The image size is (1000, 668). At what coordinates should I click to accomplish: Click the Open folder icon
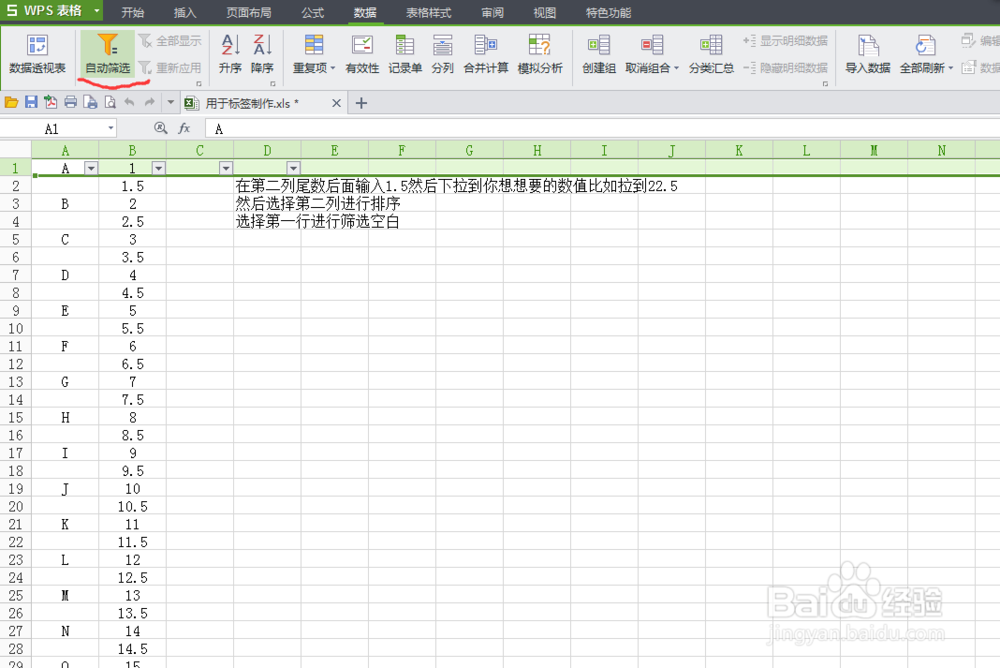point(11,102)
